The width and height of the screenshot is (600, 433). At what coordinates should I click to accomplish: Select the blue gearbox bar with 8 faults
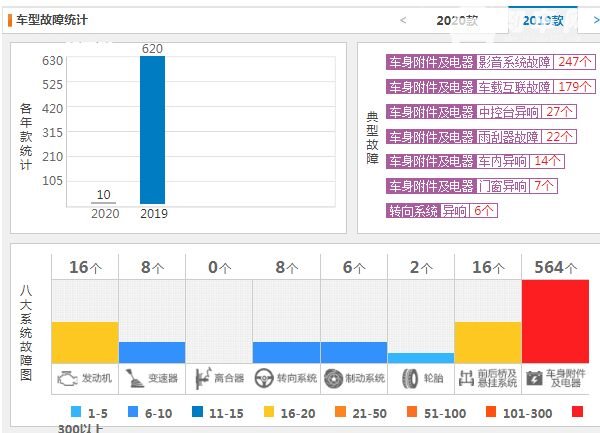tap(152, 352)
